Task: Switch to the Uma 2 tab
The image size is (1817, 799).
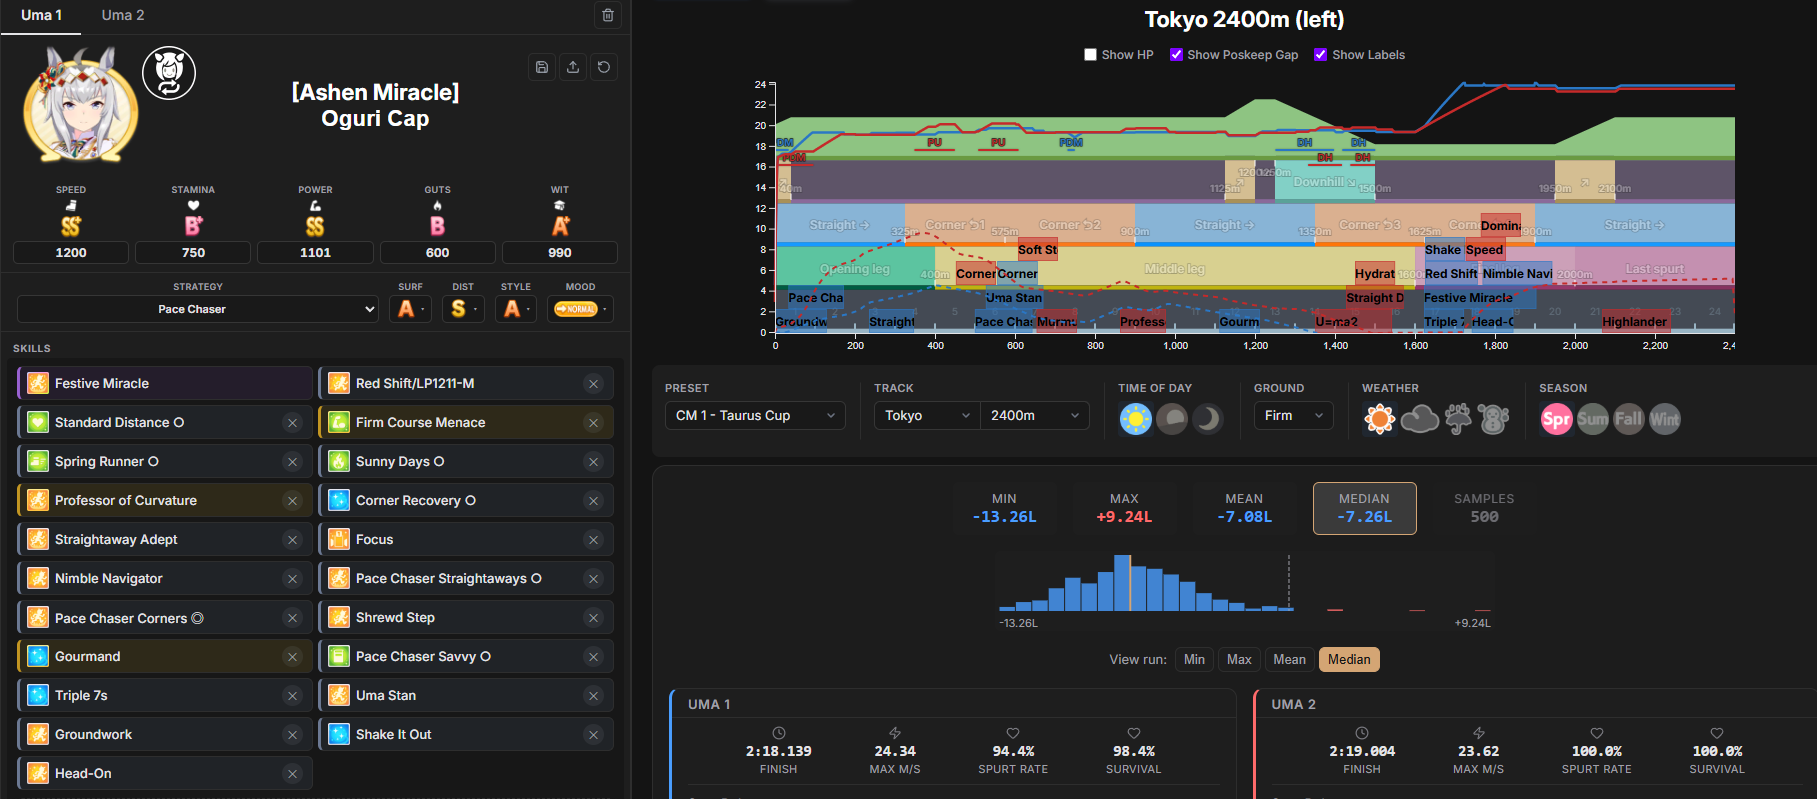Action: pos(123,15)
